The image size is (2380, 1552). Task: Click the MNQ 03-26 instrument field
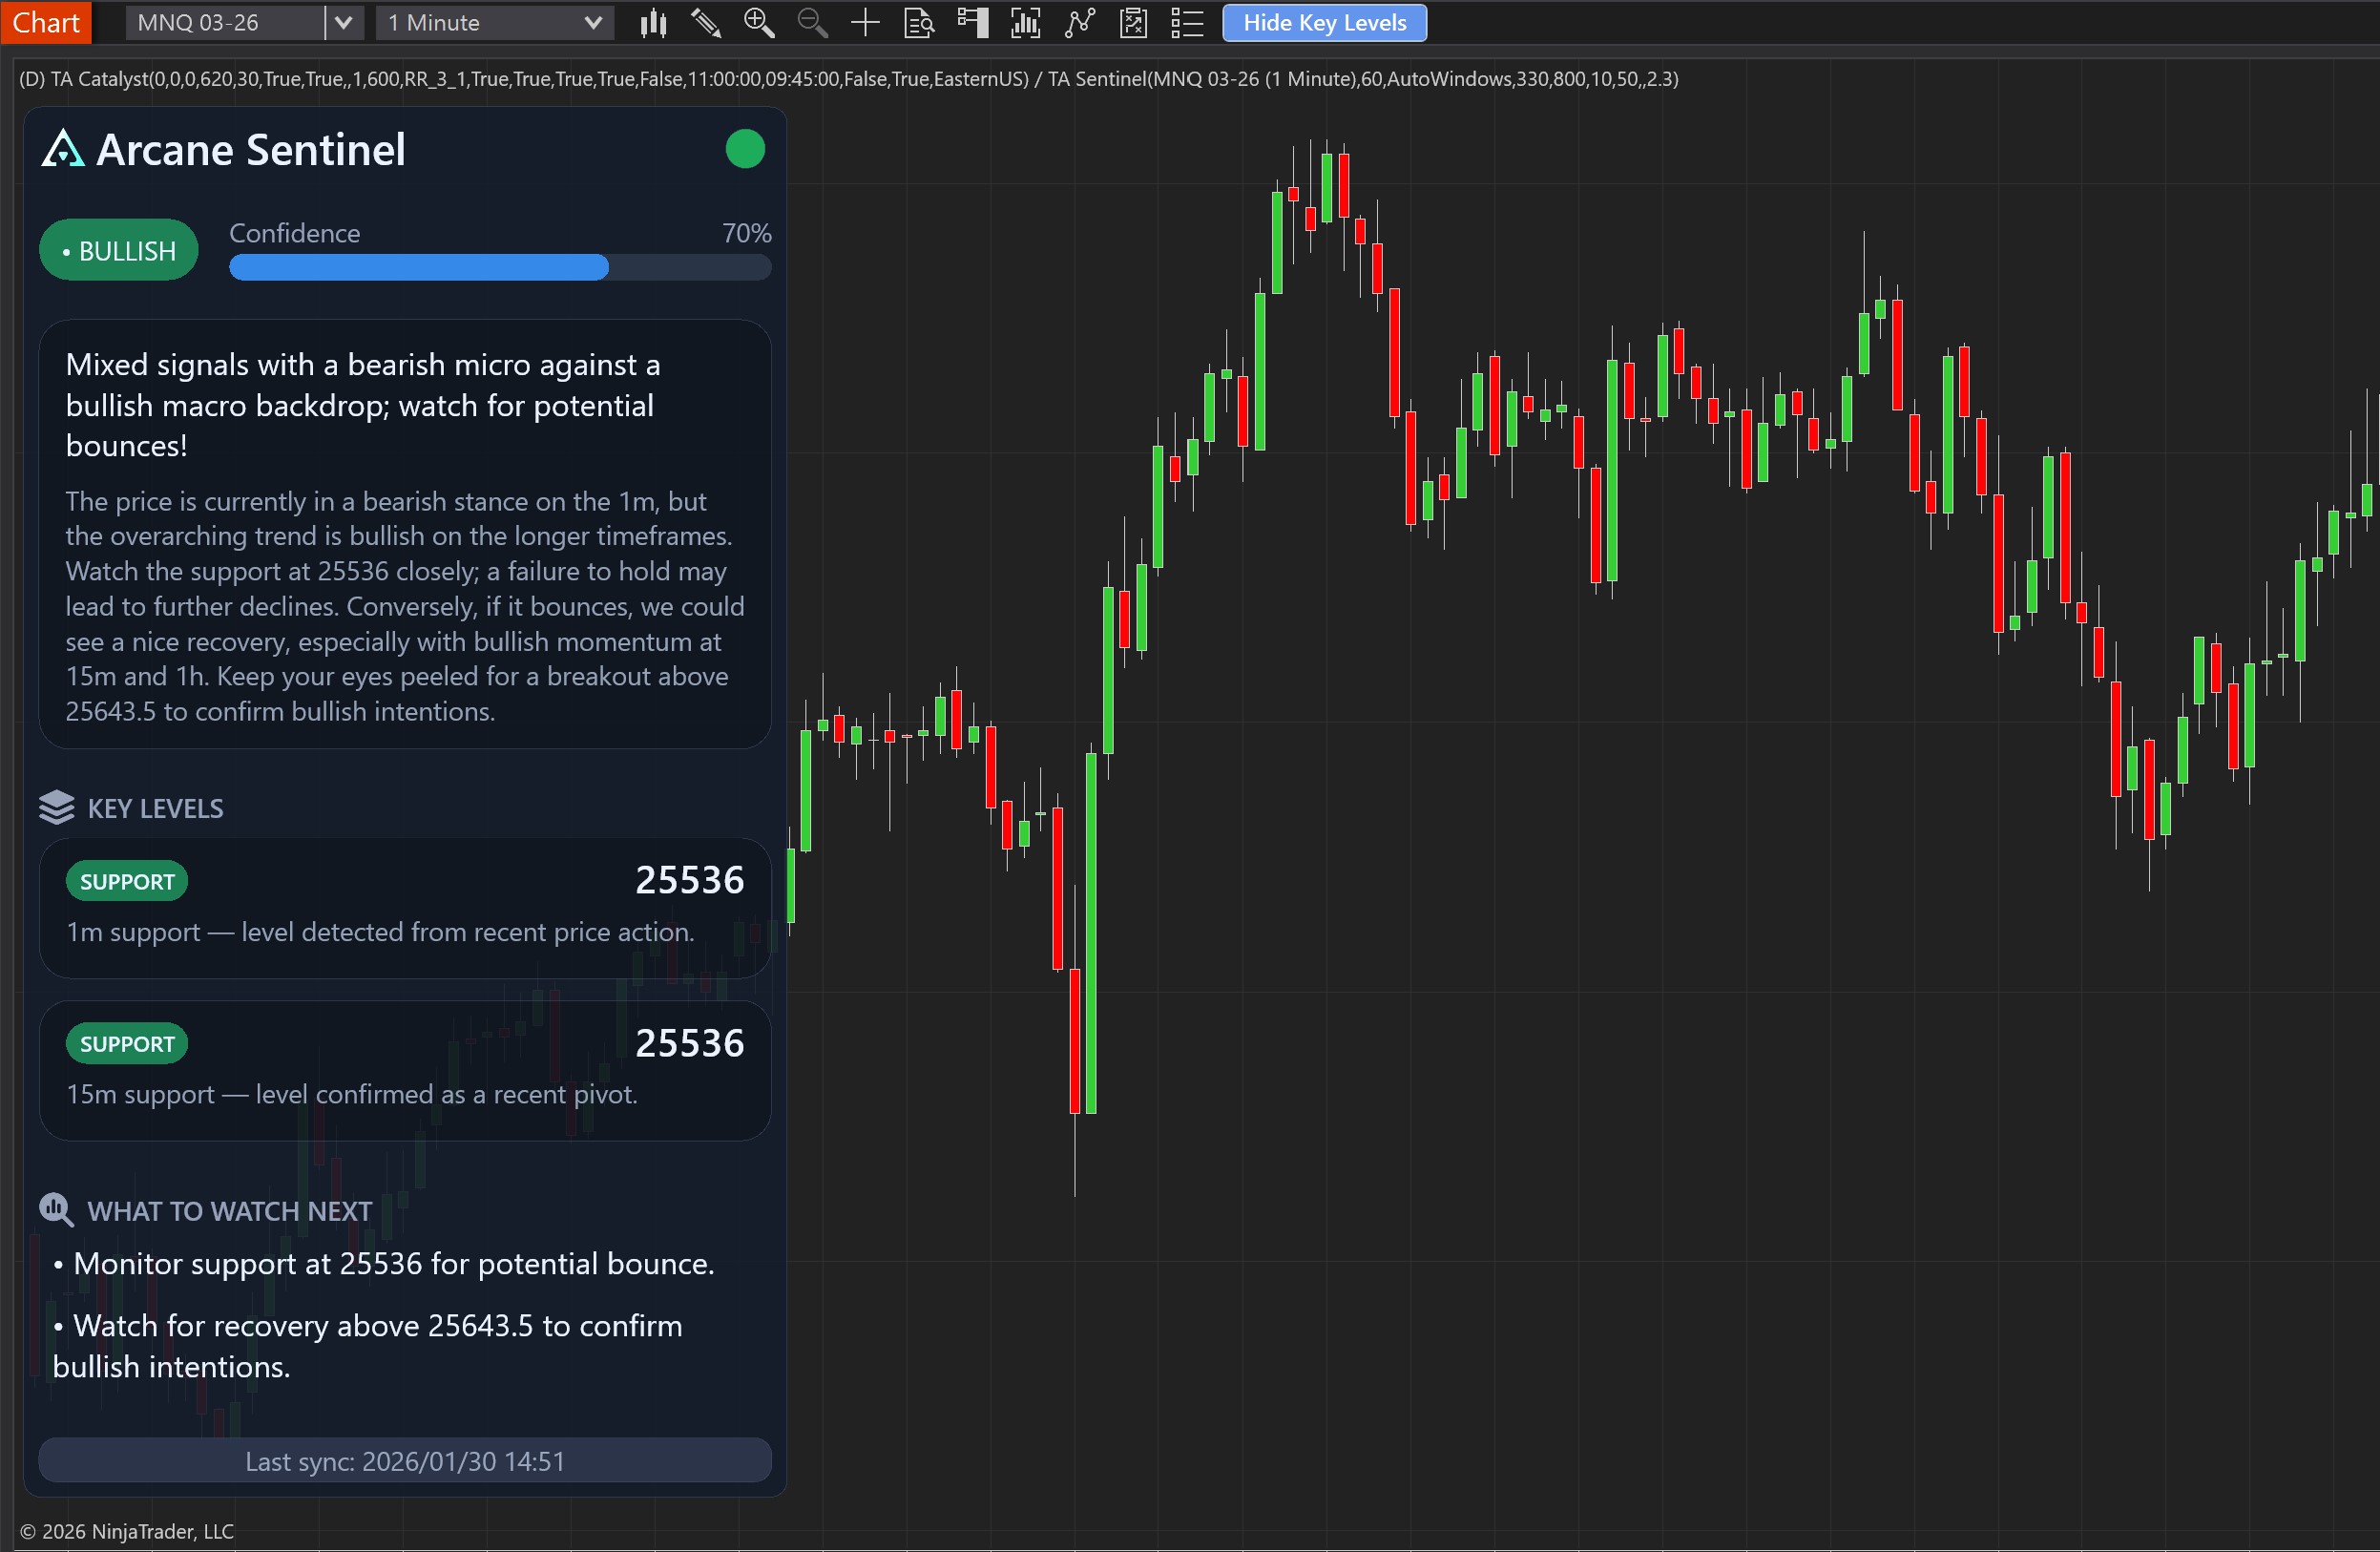(225, 23)
